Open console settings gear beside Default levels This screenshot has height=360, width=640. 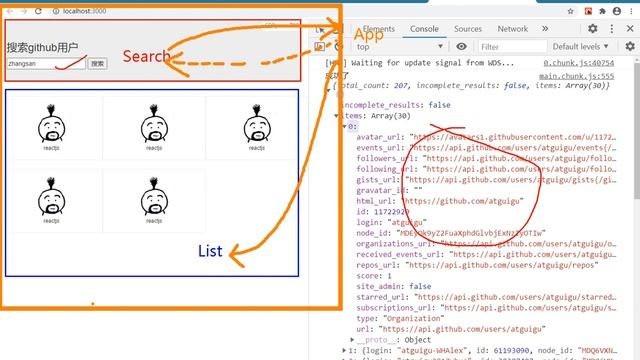(630, 47)
